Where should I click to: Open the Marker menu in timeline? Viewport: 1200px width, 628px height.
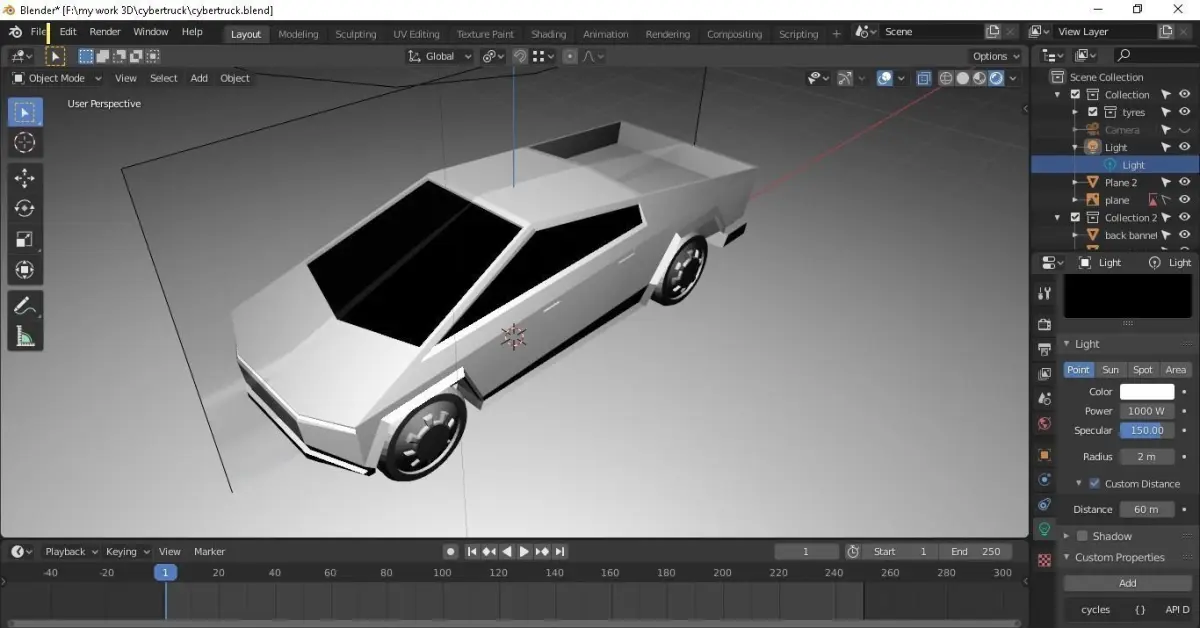[x=209, y=551]
